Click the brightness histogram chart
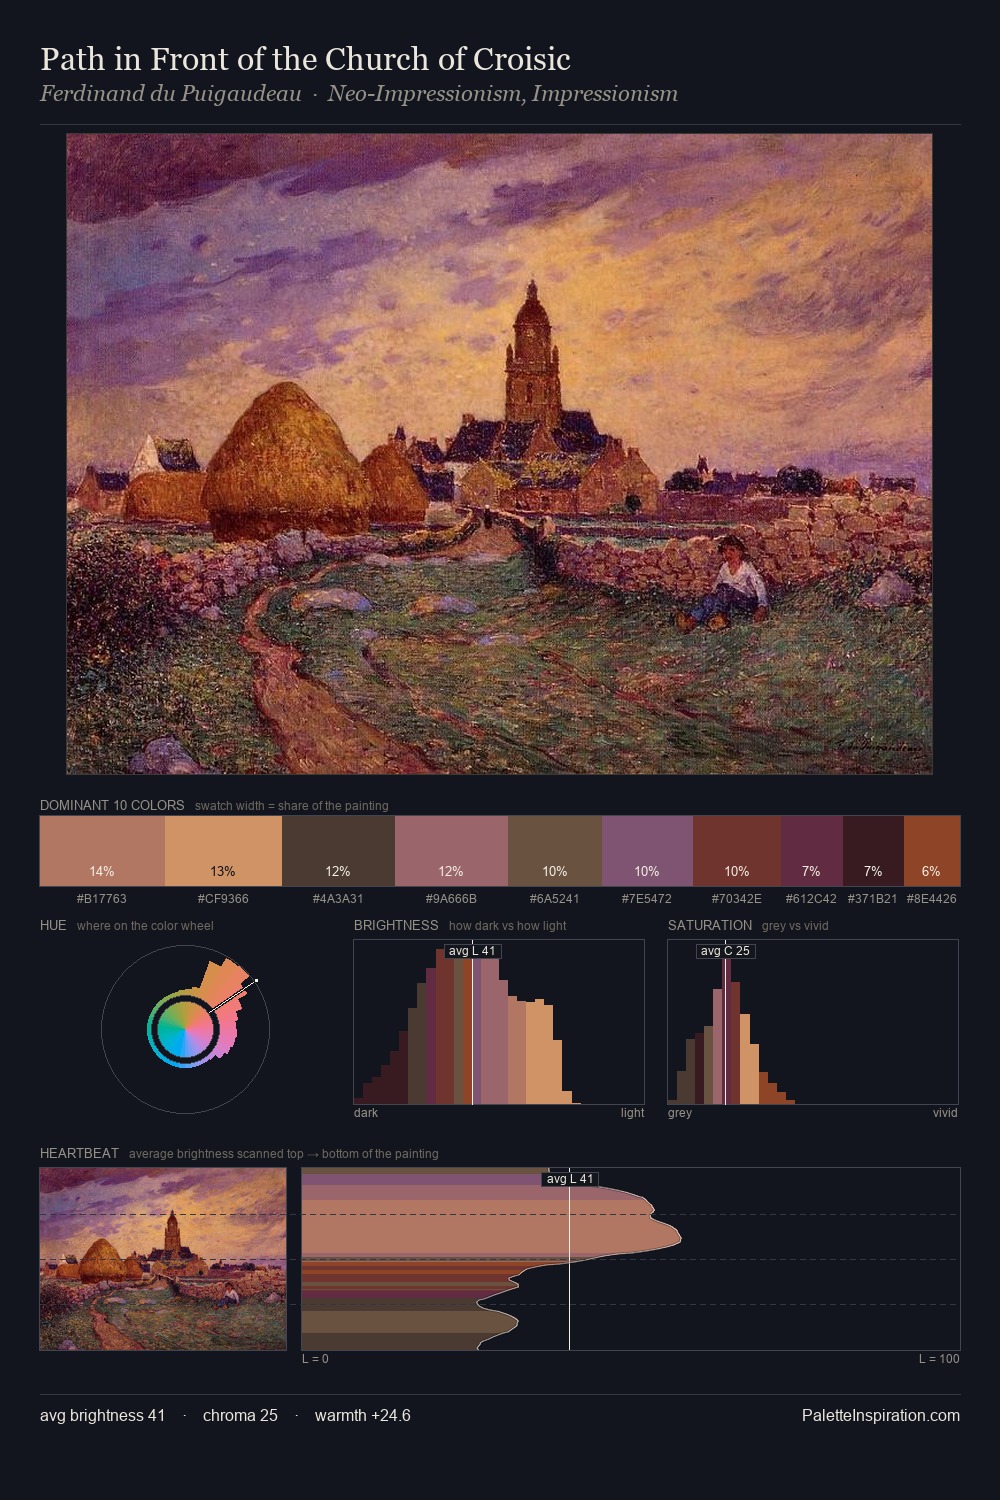This screenshot has height=1500, width=1000. [499, 1022]
